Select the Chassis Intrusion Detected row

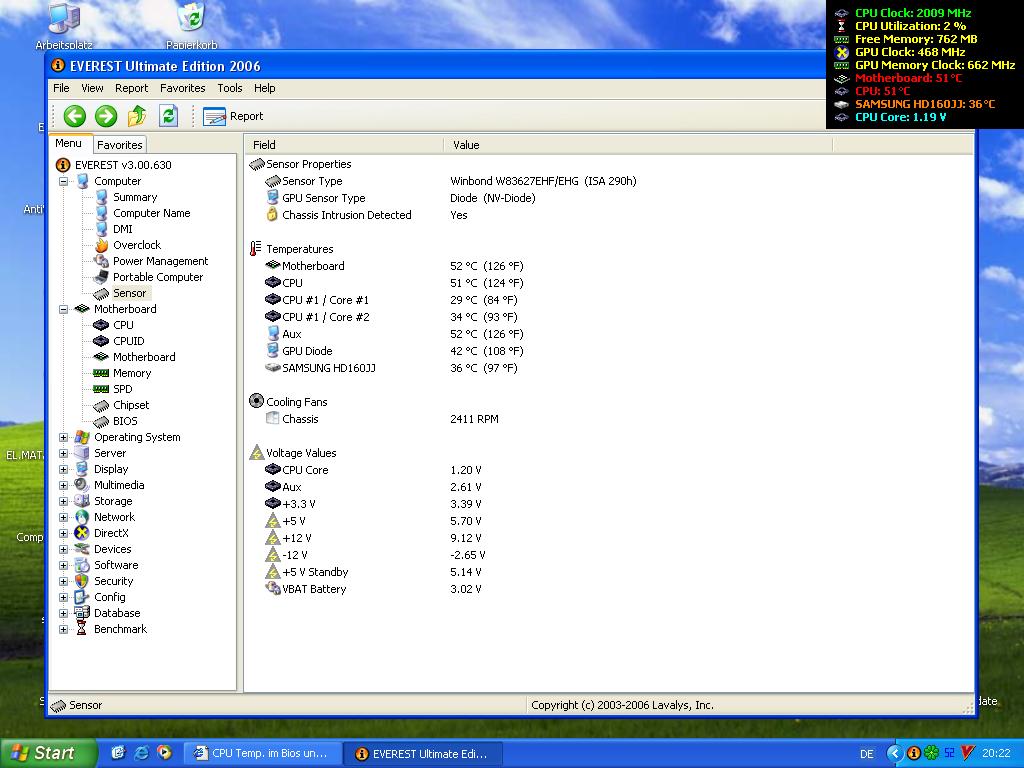point(366,216)
